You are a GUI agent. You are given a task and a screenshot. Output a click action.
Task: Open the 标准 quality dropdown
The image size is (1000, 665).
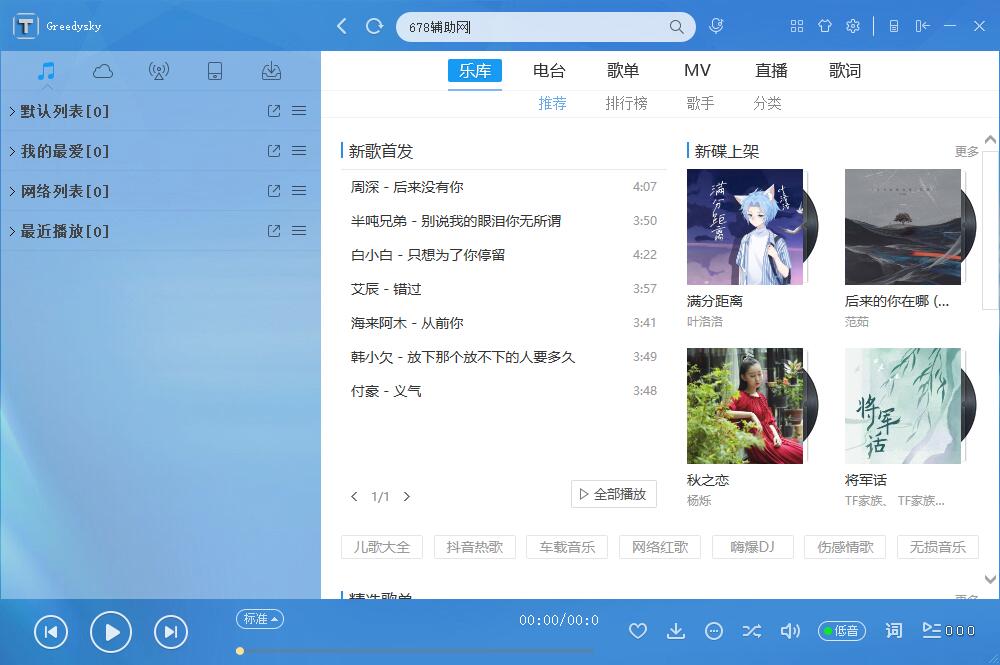click(260, 619)
